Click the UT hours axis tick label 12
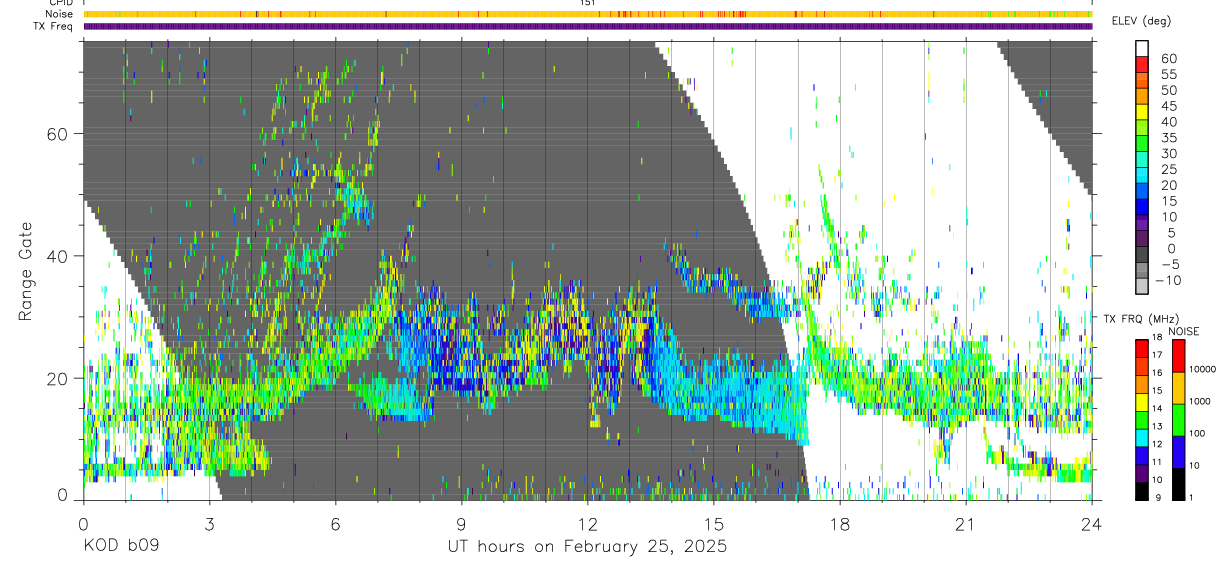1228x567 pixels. tap(588, 524)
